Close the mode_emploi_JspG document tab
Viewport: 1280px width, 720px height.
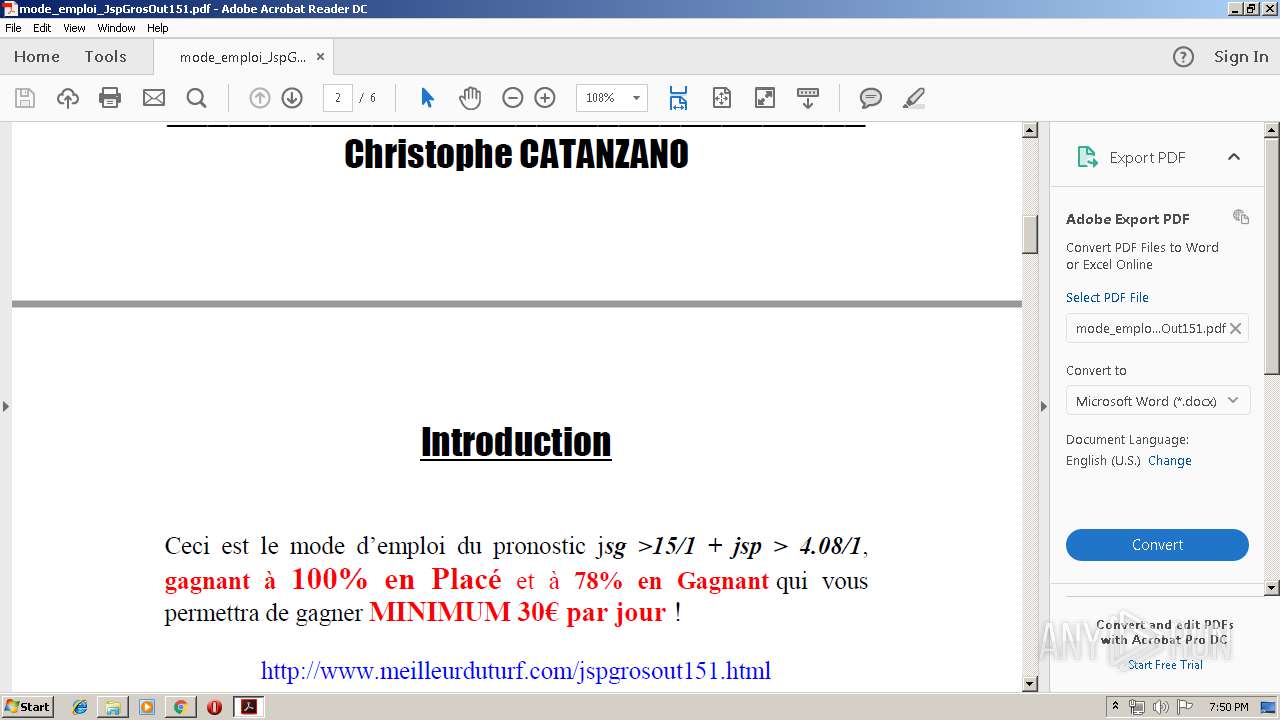click(321, 57)
